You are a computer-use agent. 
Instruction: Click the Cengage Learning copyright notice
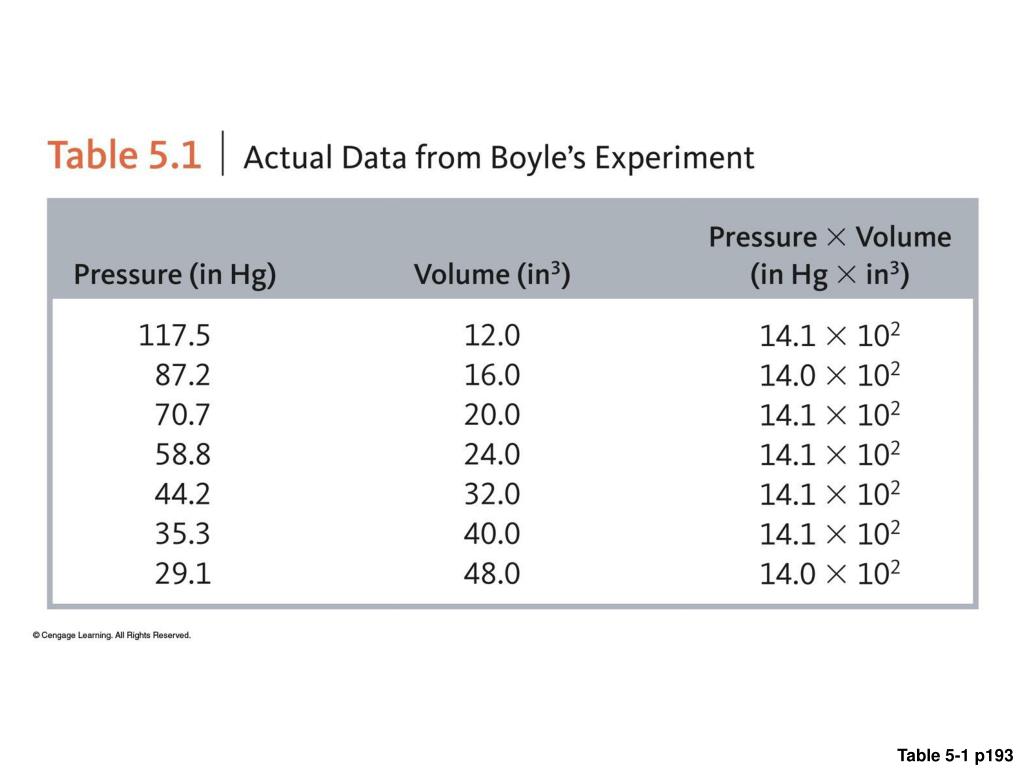tap(112, 635)
